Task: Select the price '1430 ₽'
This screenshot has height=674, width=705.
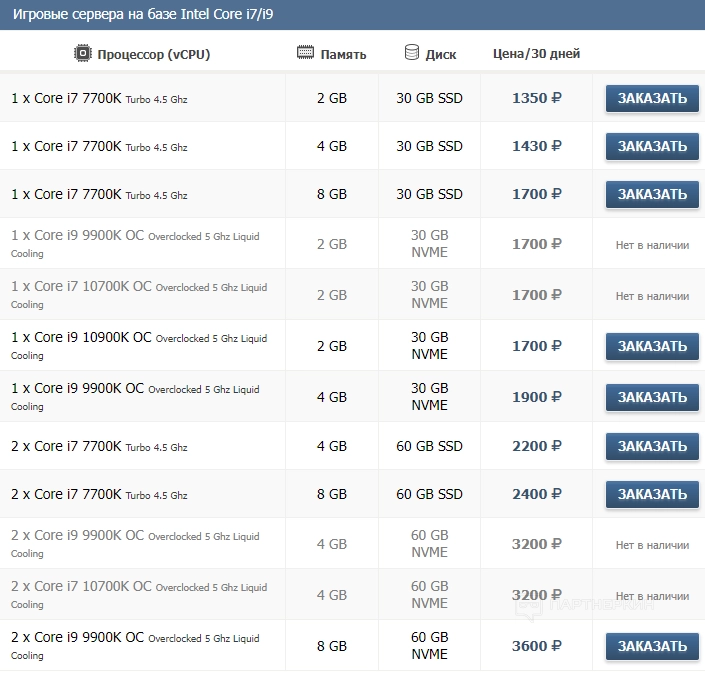Action: (537, 146)
